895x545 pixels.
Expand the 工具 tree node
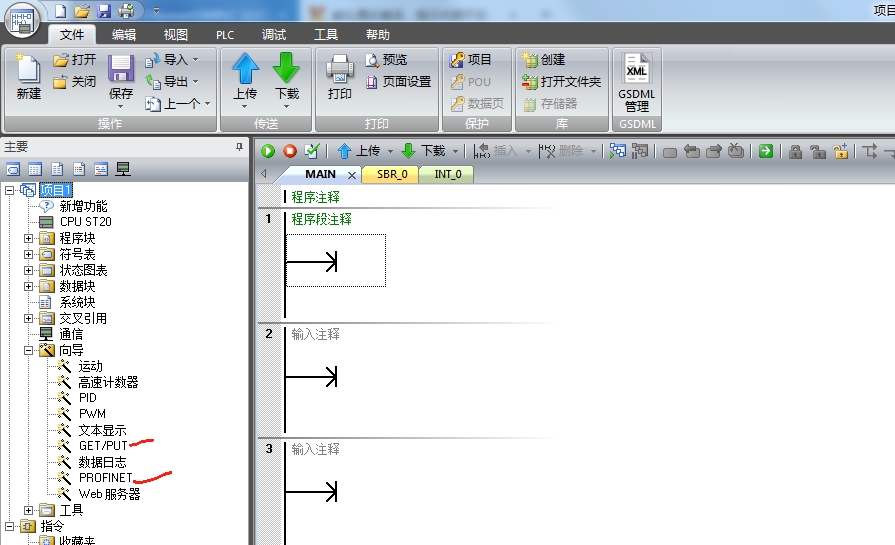click(x=29, y=510)
